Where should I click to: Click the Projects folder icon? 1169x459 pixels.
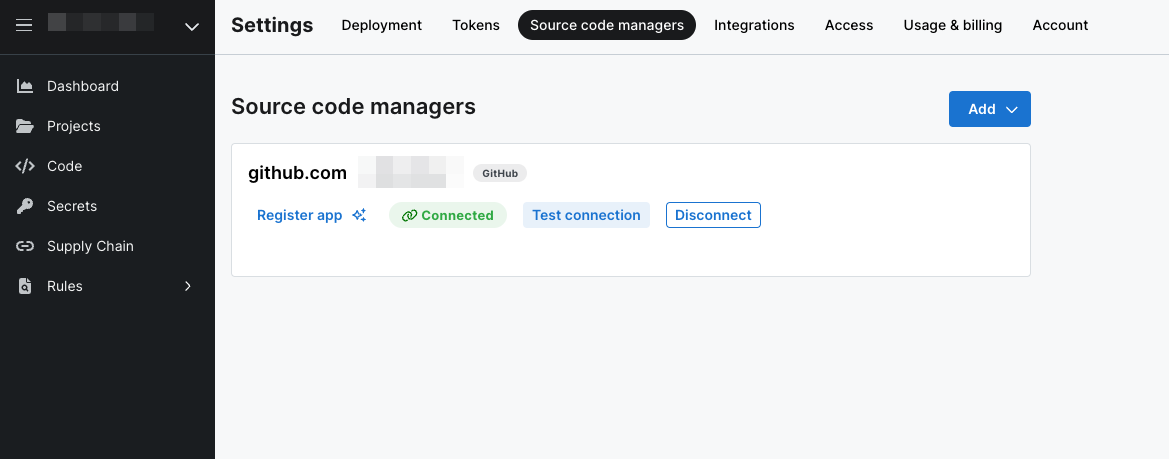click(25, 126)
